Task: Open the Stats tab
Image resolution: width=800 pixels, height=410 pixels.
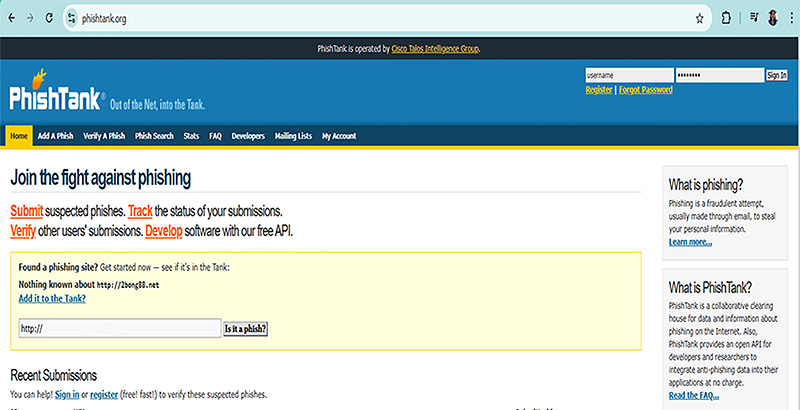Action: (x=191, y=136)
